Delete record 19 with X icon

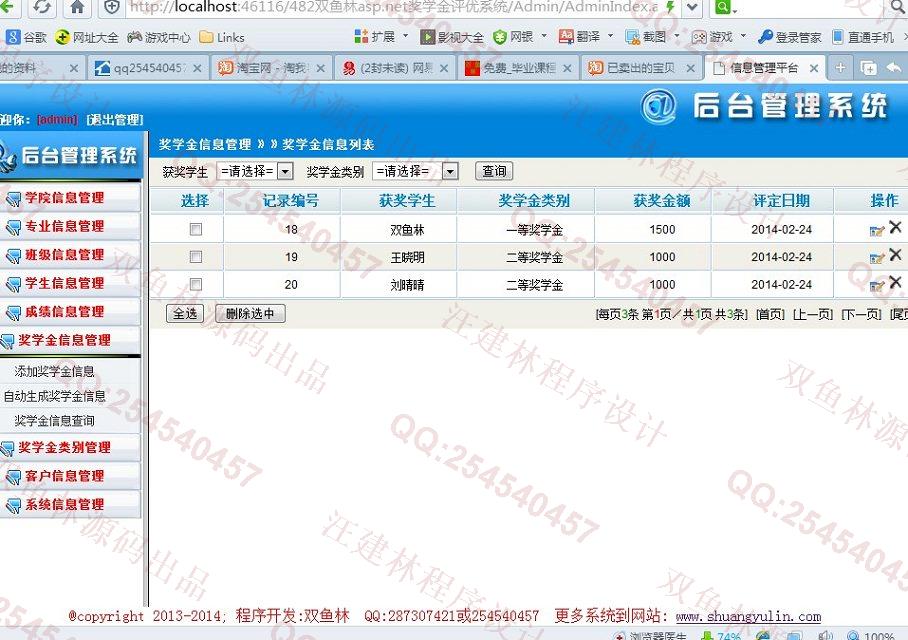(x=895, y=254)
